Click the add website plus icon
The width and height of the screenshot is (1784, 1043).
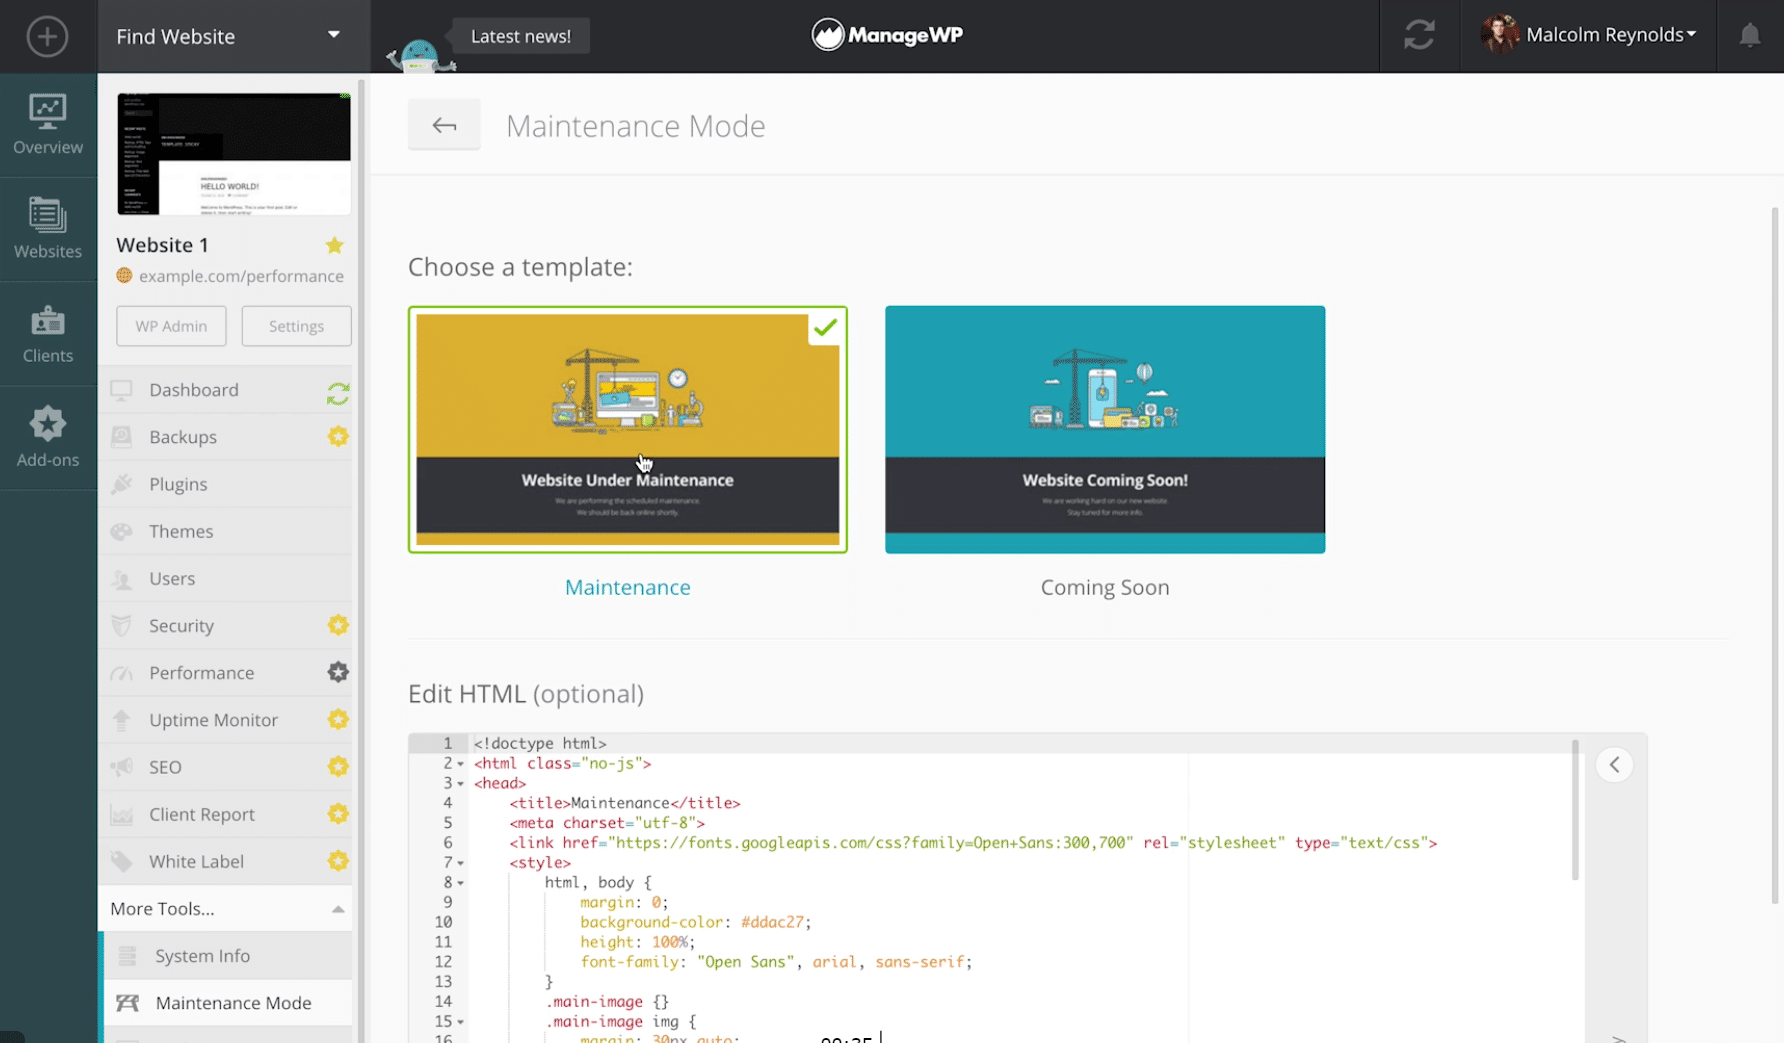click(47, 37)
